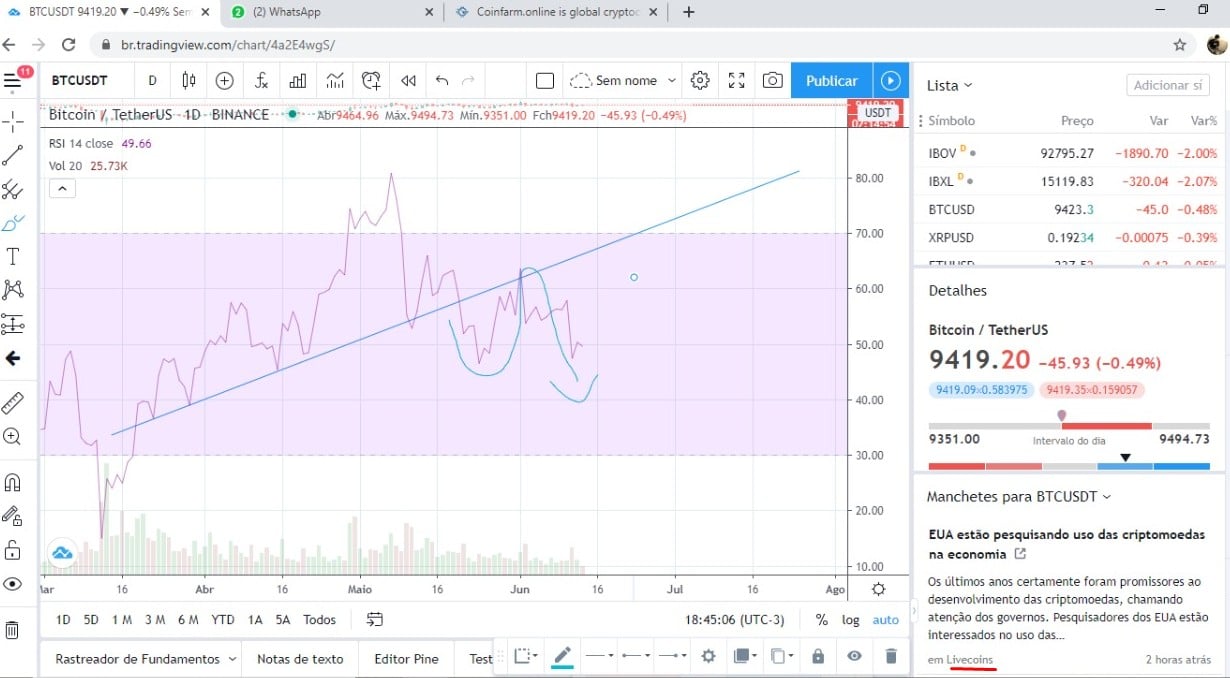
Task: Click the play stream button beside Publicar
Action: 890,81
